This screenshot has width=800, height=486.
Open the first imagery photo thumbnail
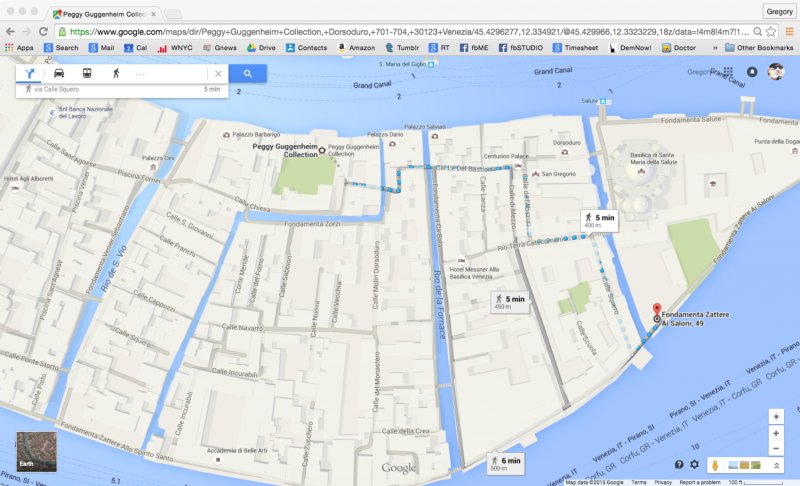(x=733, y=465)
